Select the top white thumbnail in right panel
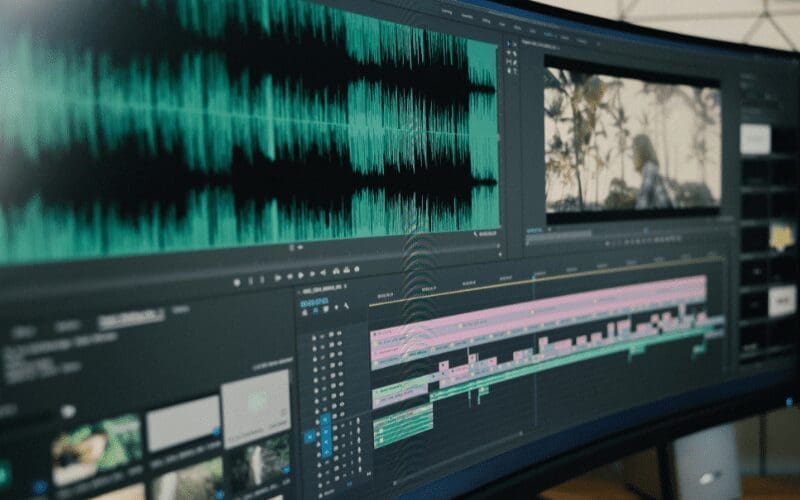The width and height of the screenshot is (800, 500). pos(755,138)
